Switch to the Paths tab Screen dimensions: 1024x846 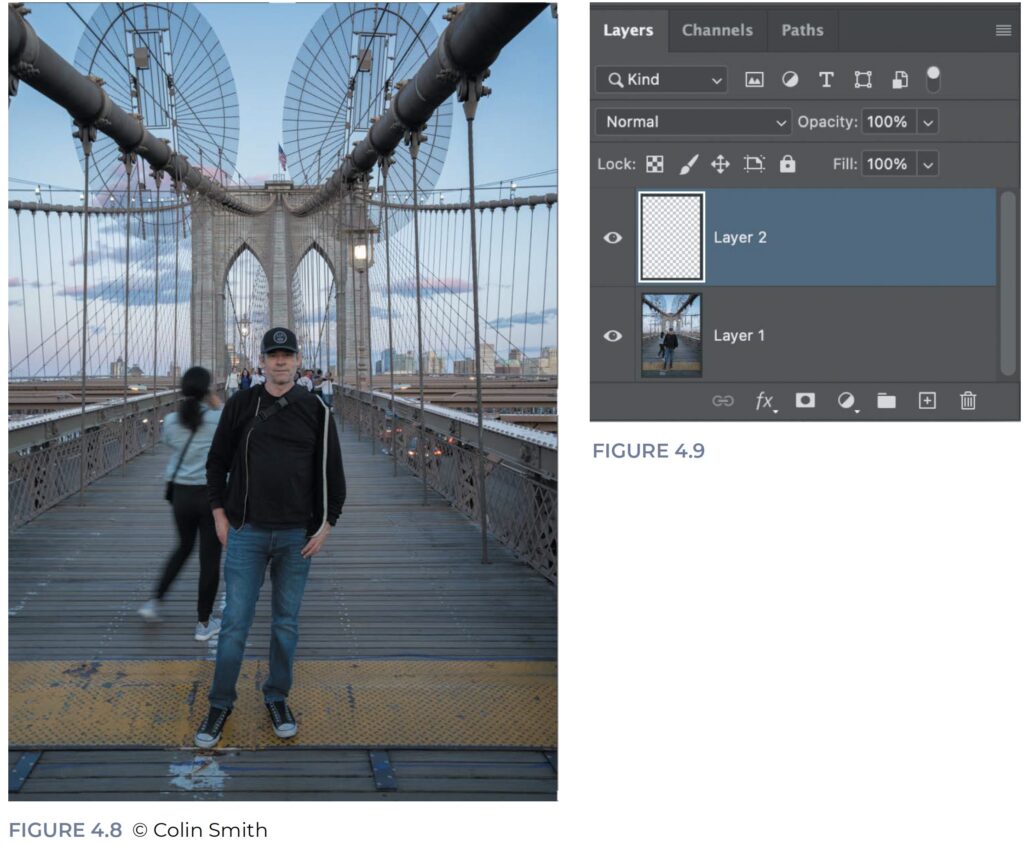pyautogui.click(x=802, y=30)
